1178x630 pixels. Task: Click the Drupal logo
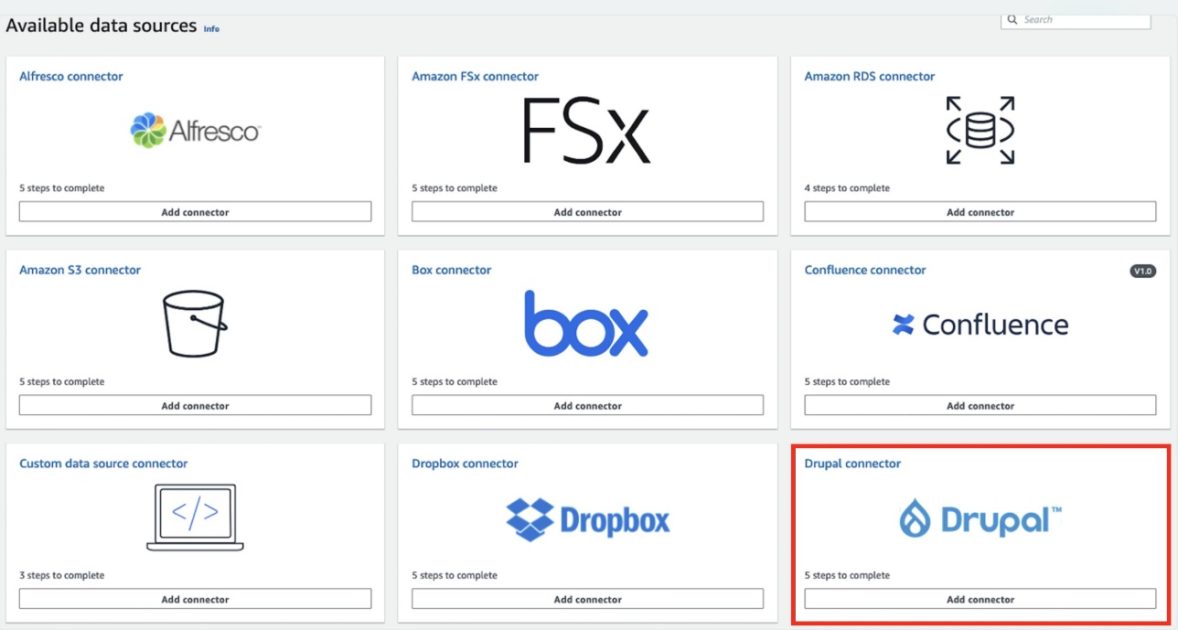point(980,519)
